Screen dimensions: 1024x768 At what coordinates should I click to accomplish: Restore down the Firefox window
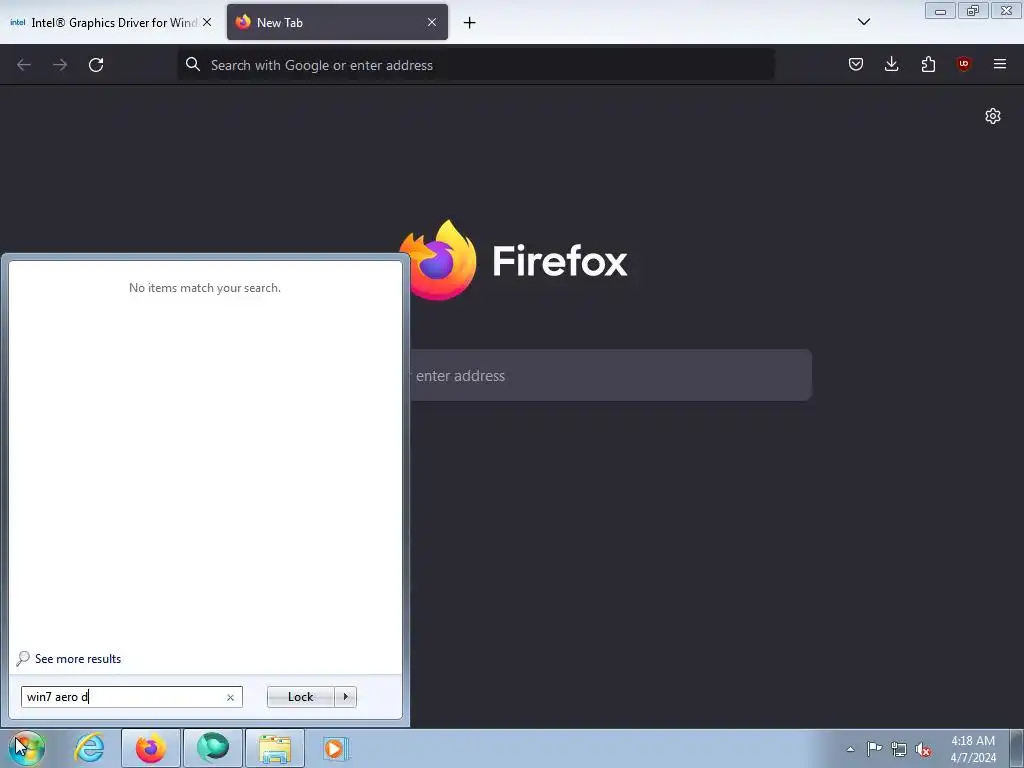click(x=973, y=11)
